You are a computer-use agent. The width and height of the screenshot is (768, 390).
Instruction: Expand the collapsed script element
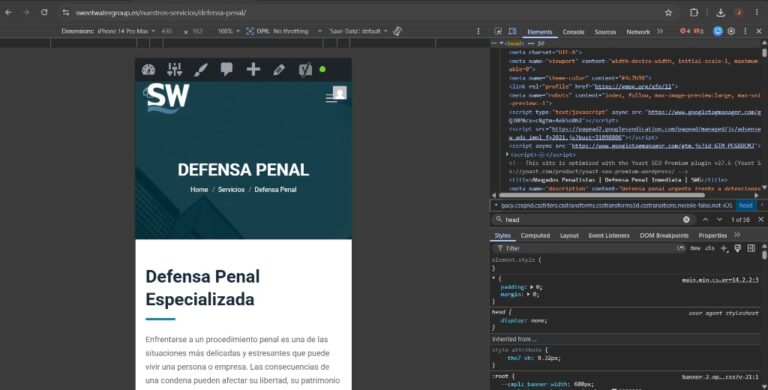tap(507, 154)
